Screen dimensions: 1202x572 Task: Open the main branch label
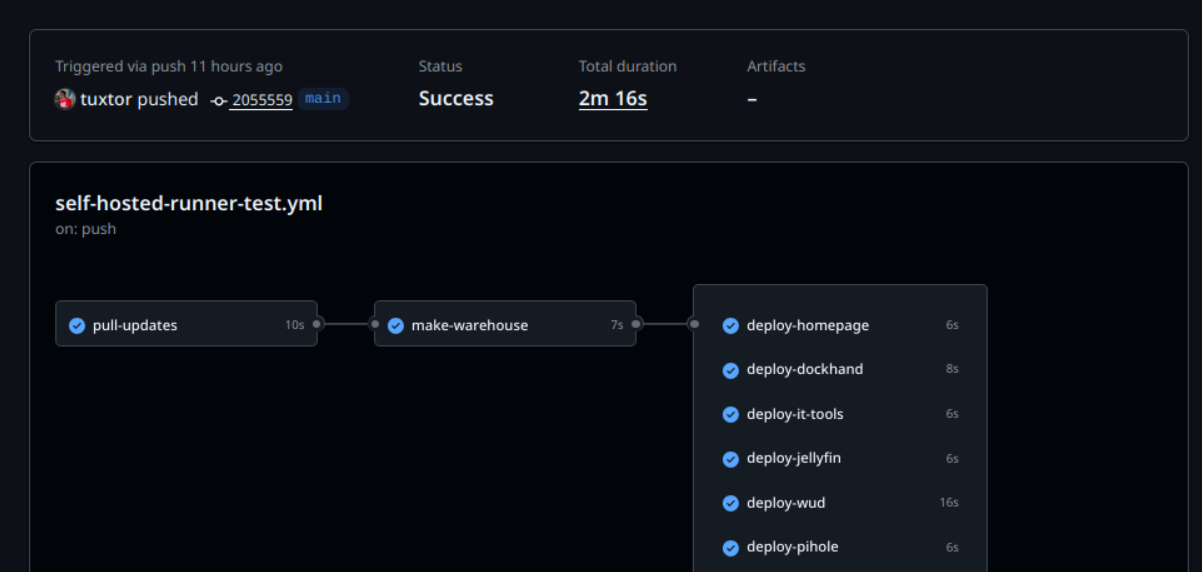(323, 98)
